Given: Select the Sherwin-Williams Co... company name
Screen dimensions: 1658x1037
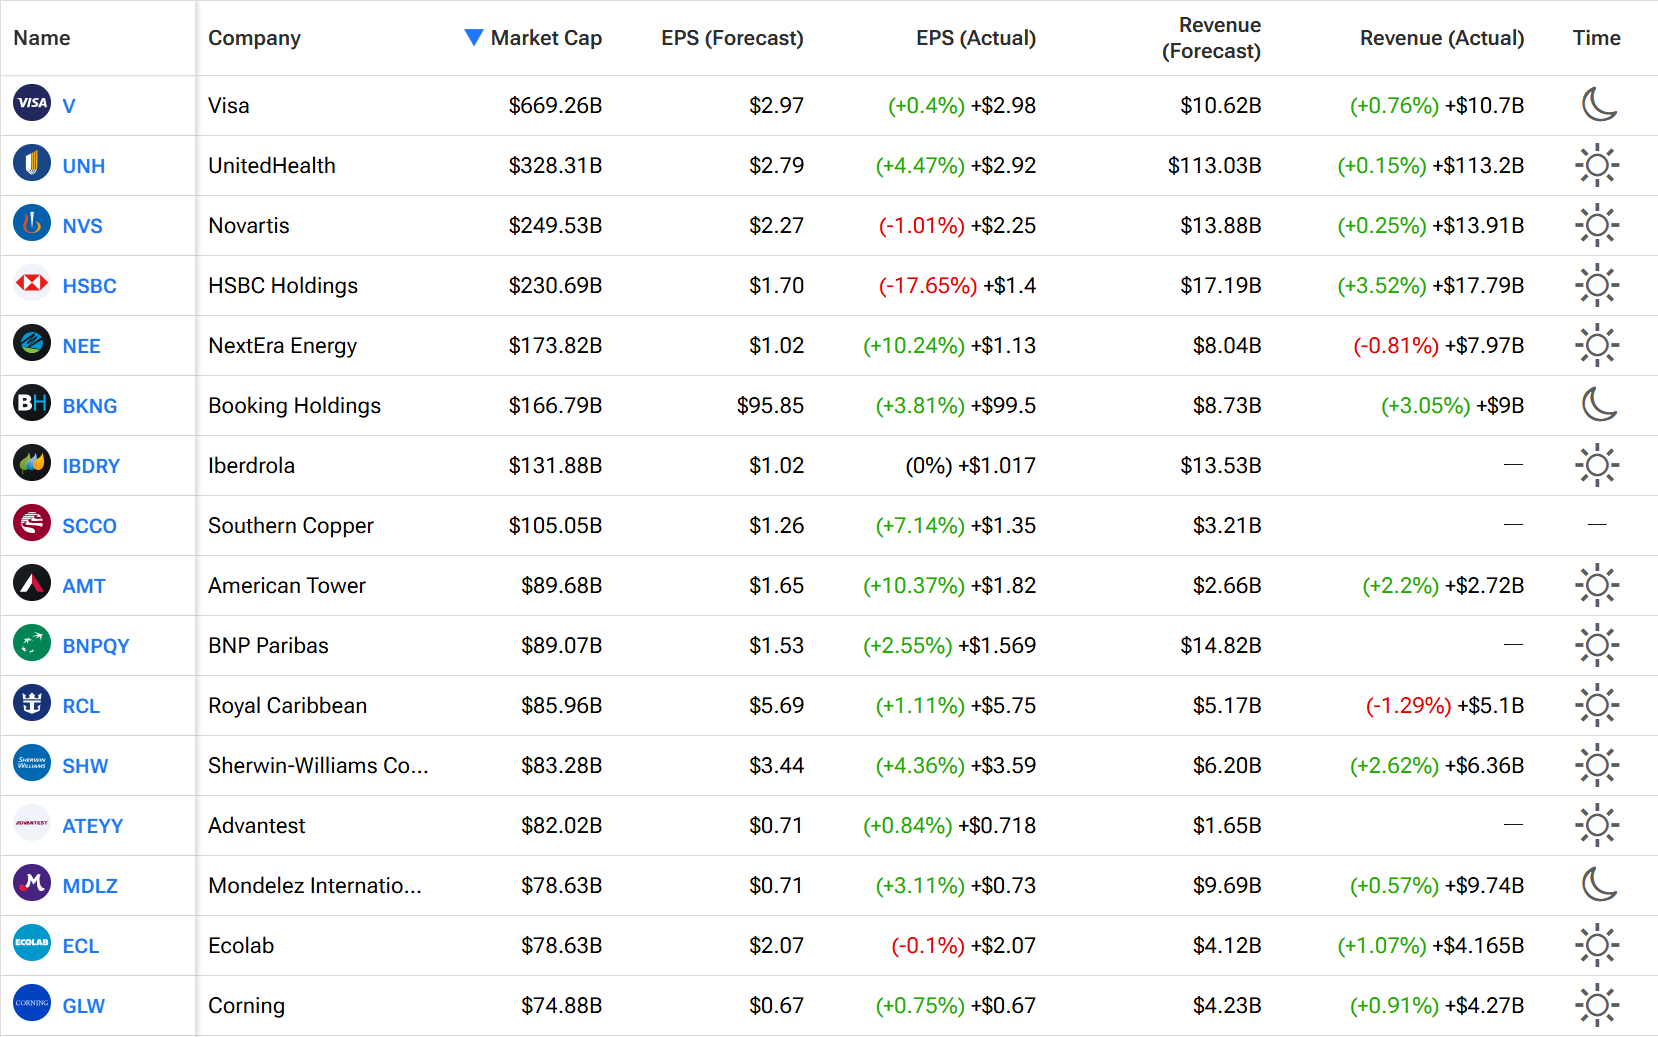Looking at the screenshot, I should pos(318,766).
